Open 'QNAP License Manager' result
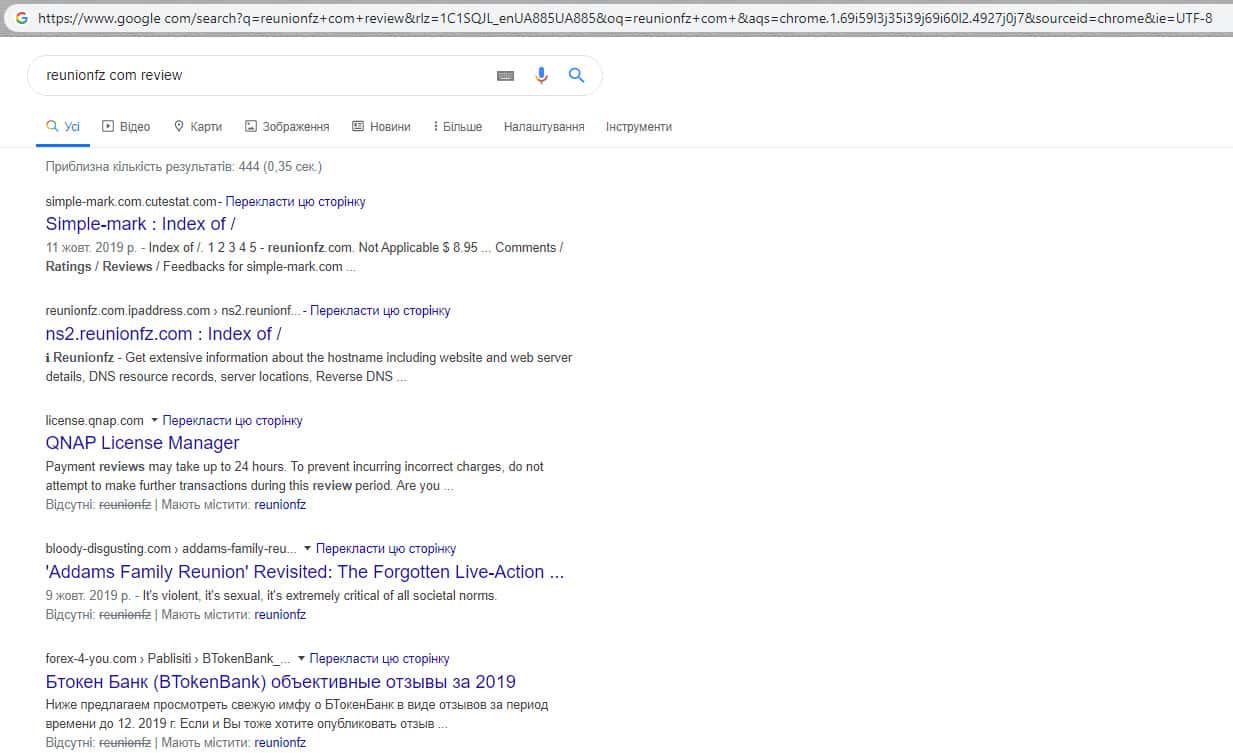The width and height of the screenshot is (1233, 753). pyautogui.click(x=143, y=443)
